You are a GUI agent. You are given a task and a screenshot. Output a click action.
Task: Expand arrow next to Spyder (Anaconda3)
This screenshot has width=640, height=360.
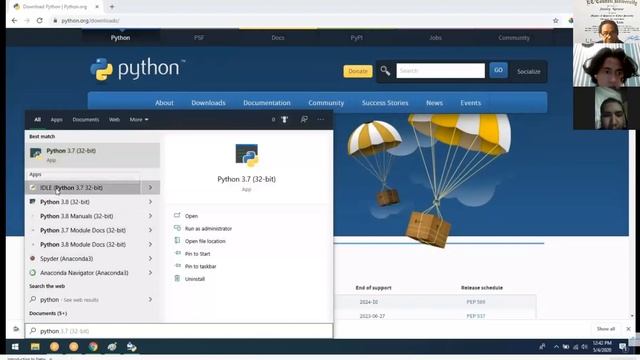pos(150,258)
